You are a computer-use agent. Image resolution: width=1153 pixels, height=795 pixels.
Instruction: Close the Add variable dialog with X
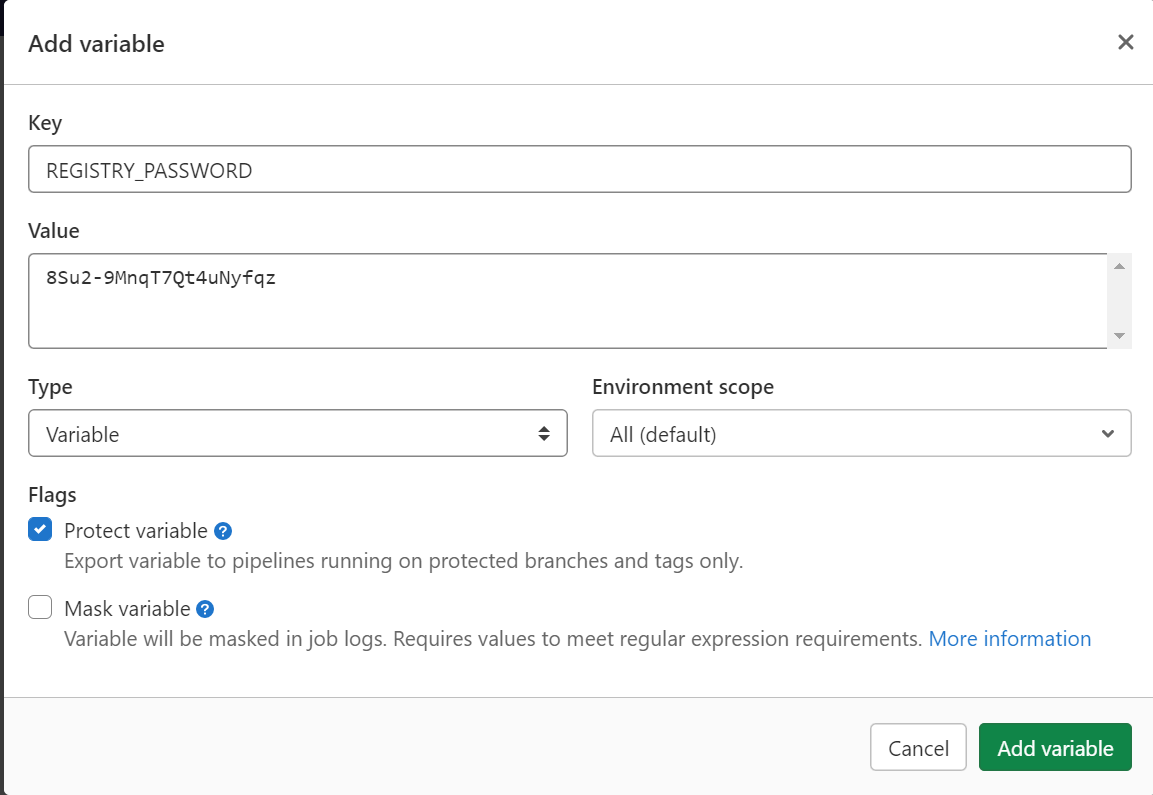1125,42
